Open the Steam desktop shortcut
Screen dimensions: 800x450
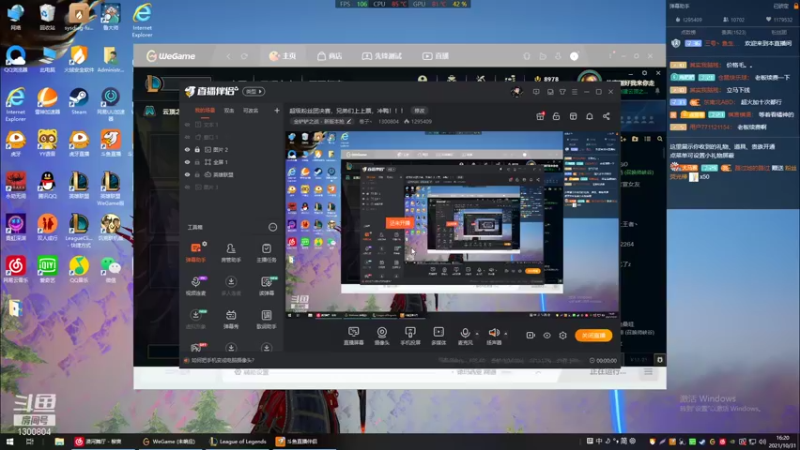(x=79, y=101)
